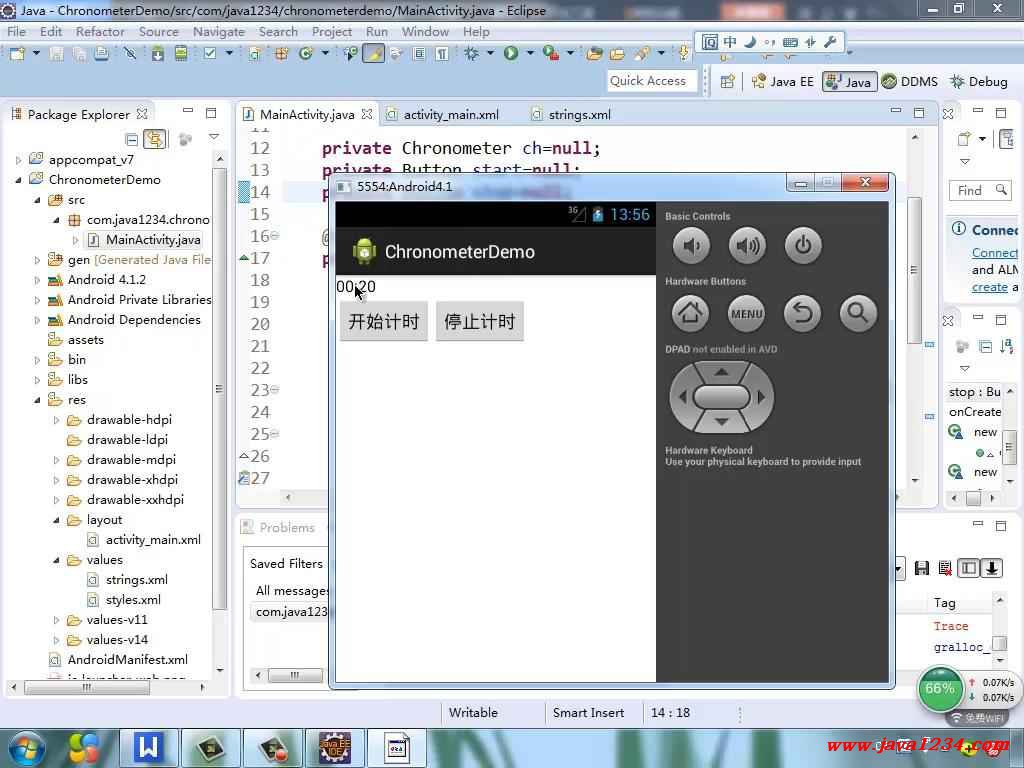Expand the appcompat_v7 project

click(18, 160)
